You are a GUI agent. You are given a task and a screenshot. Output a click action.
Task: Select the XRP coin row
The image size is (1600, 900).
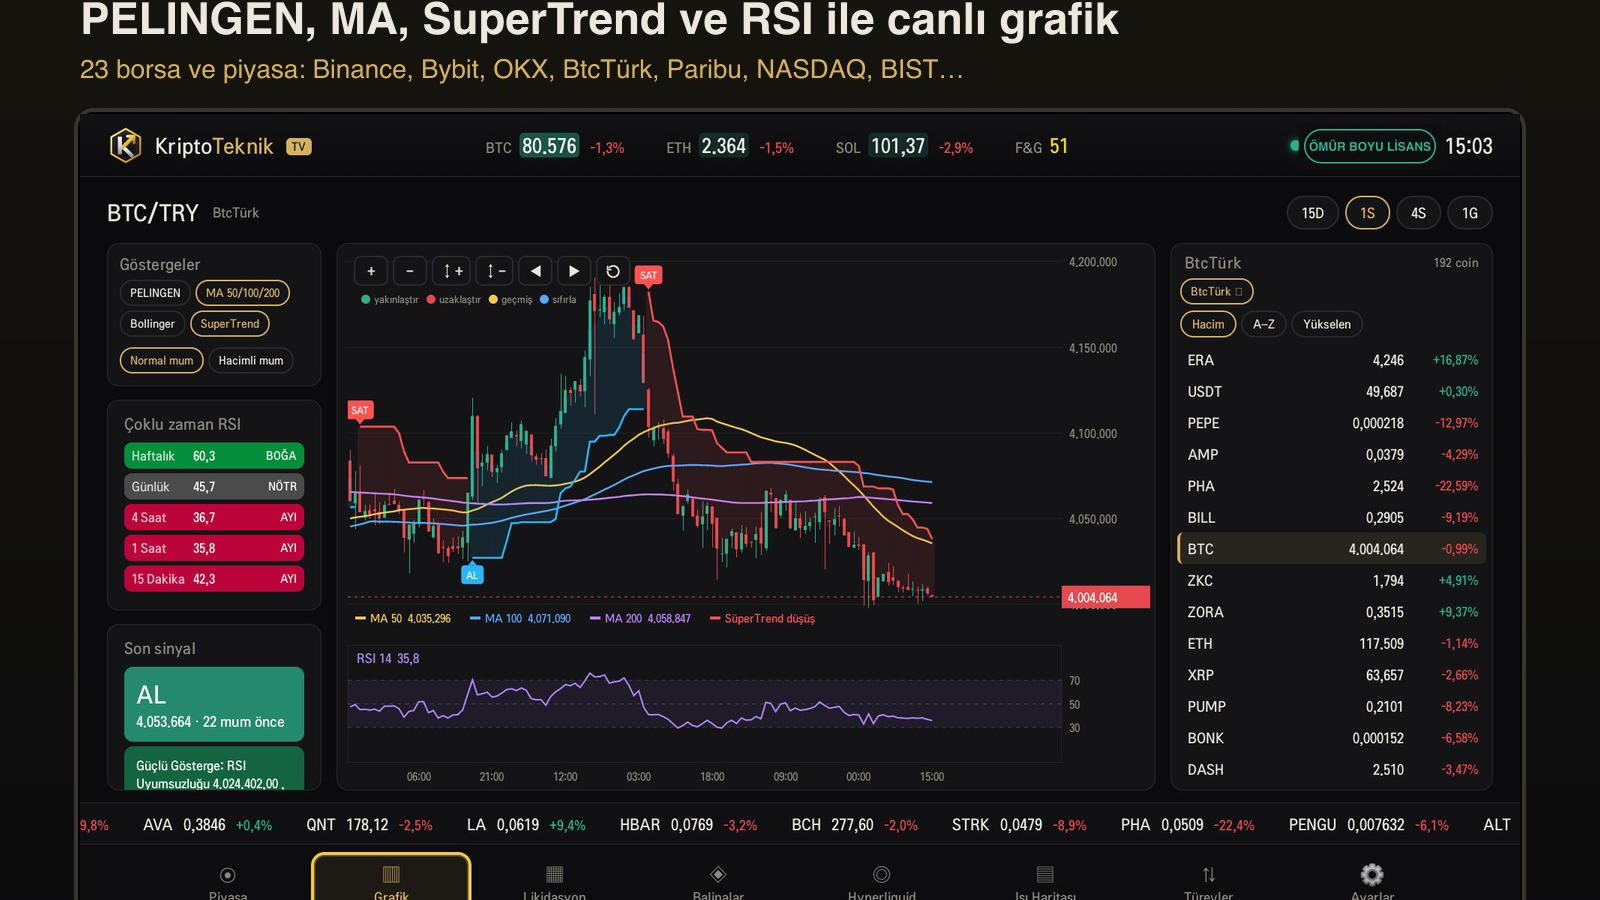pos(1332,675)
